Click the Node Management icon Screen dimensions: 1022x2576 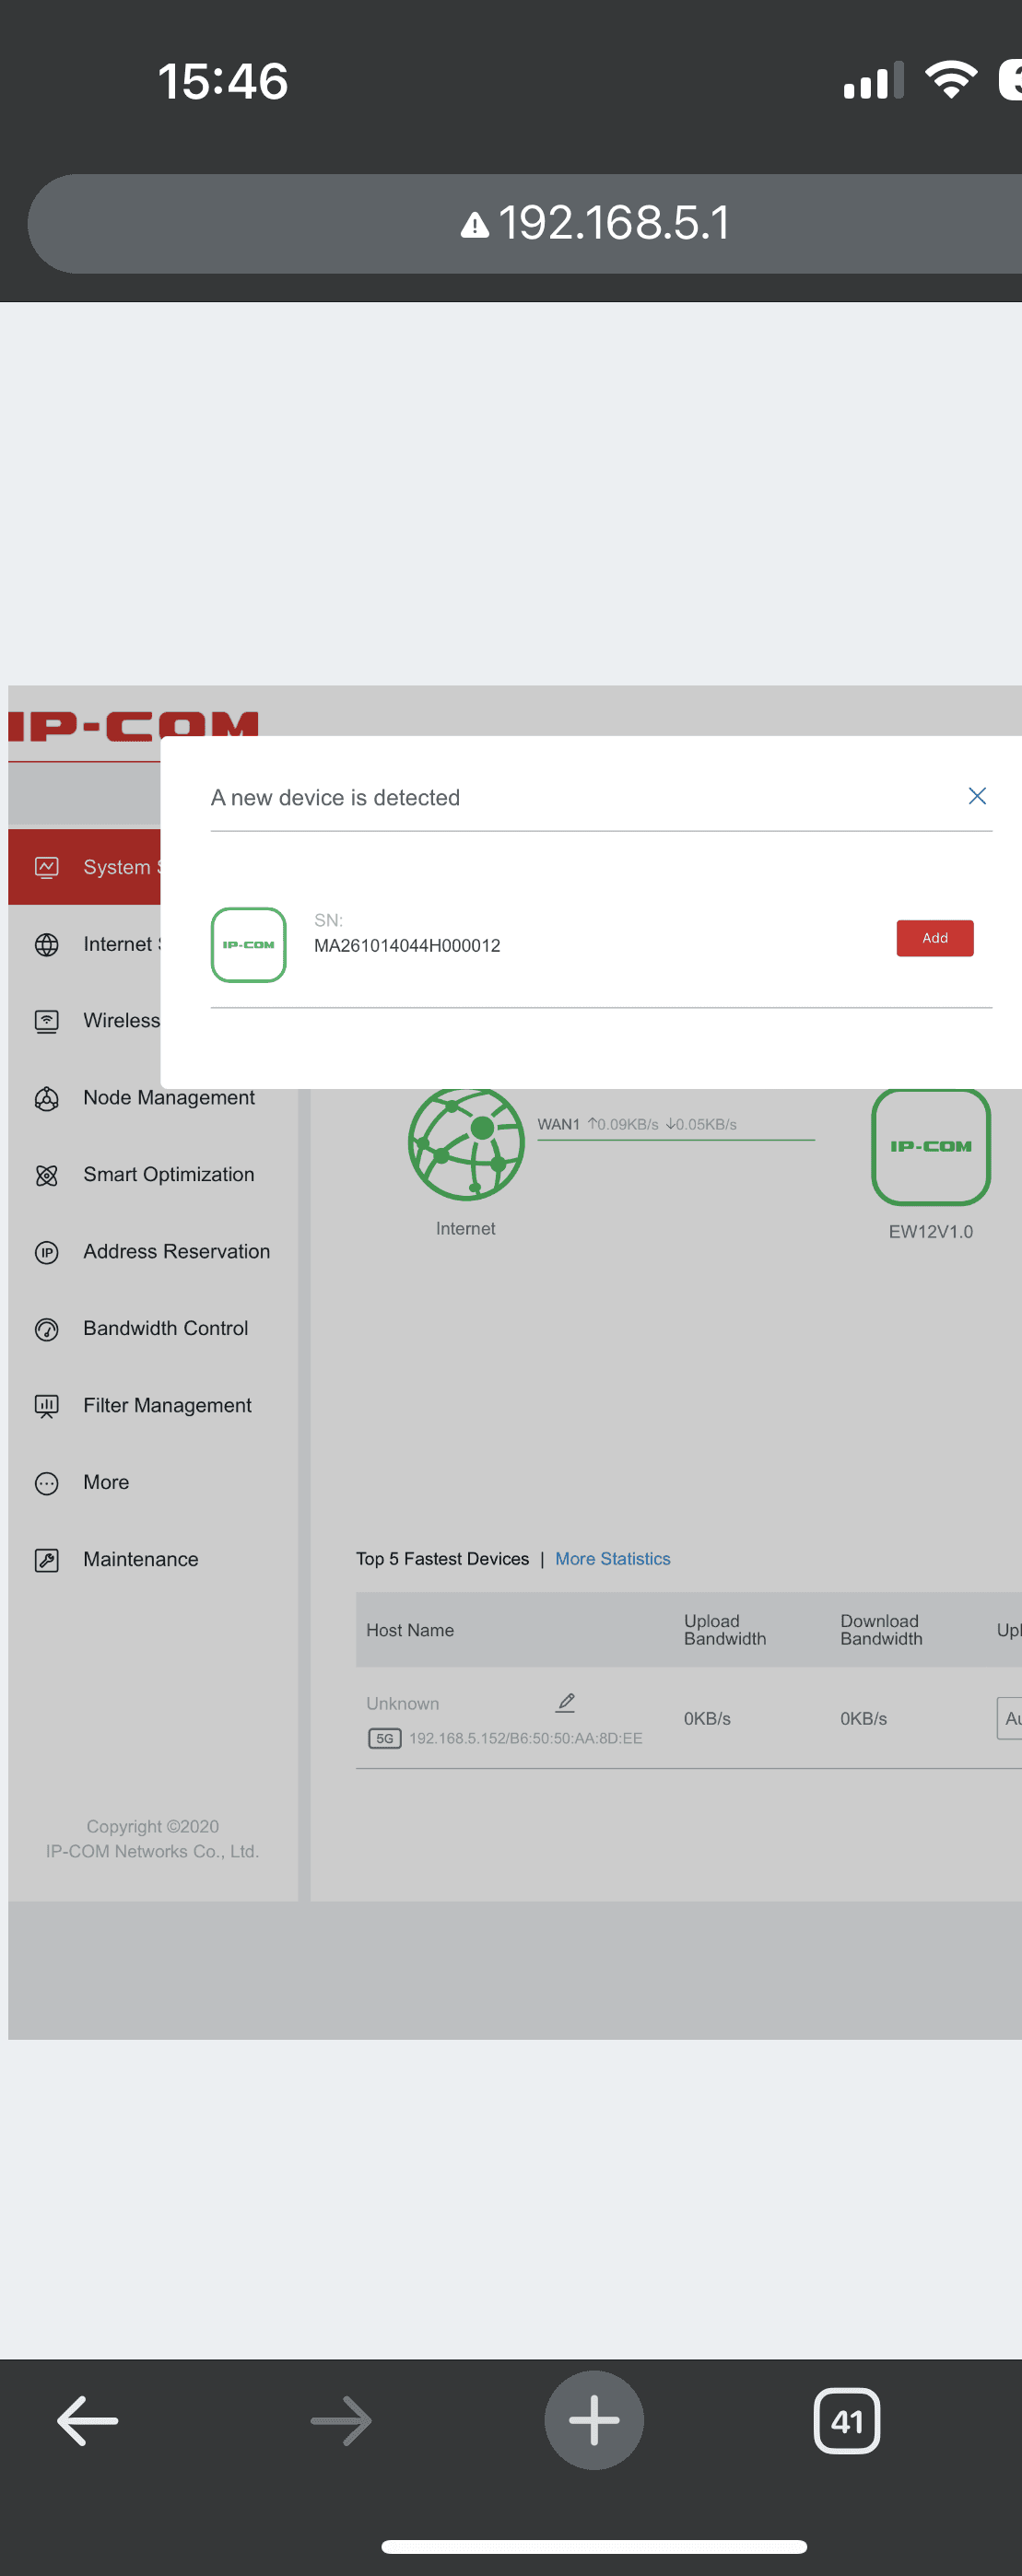[47, 1099]
